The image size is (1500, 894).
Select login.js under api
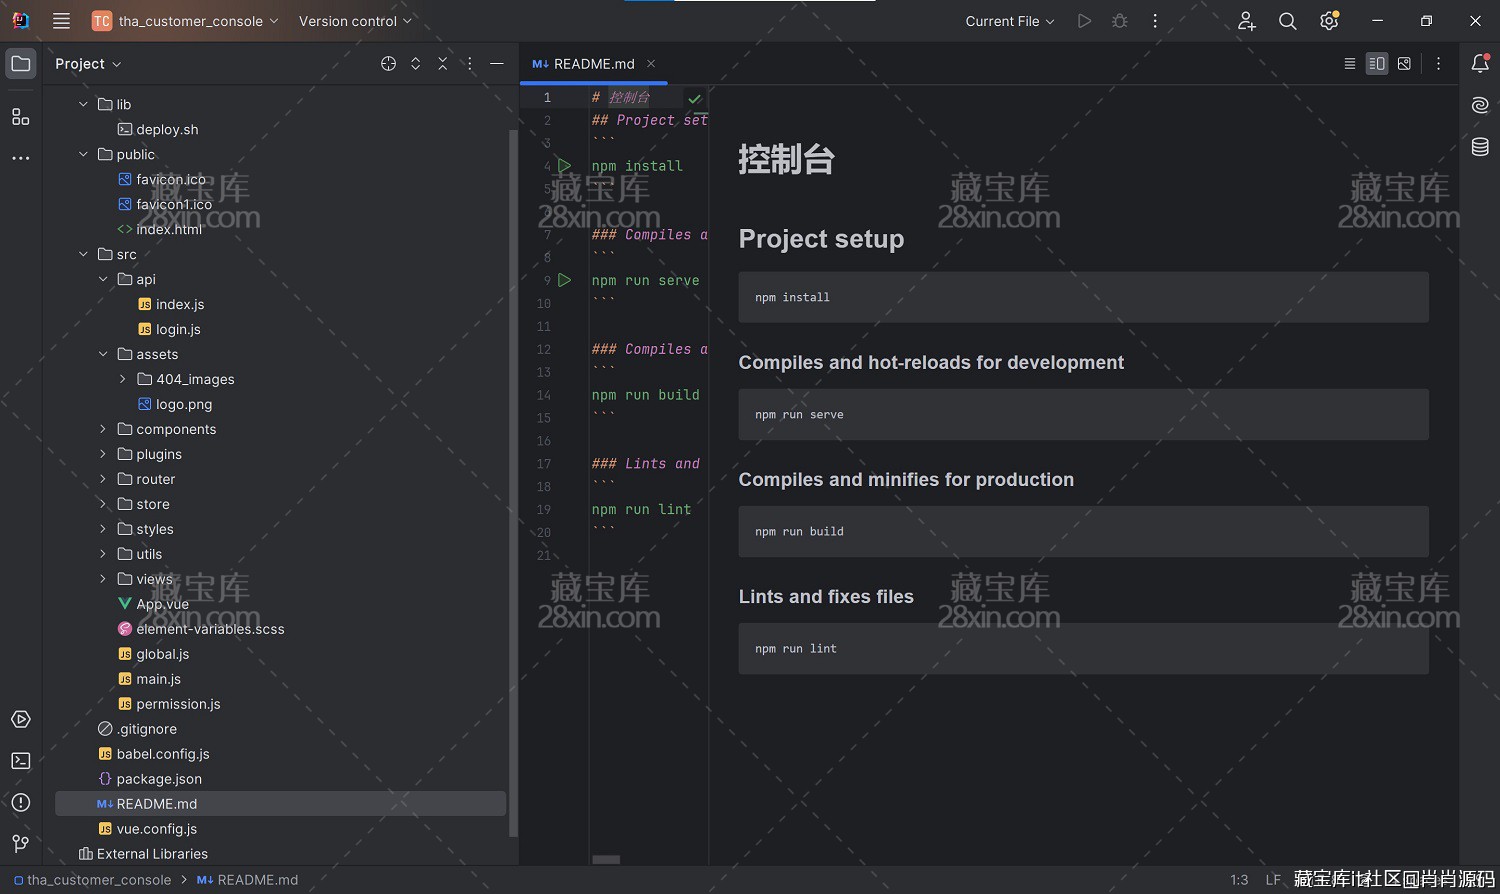click(x=178, y=330)
